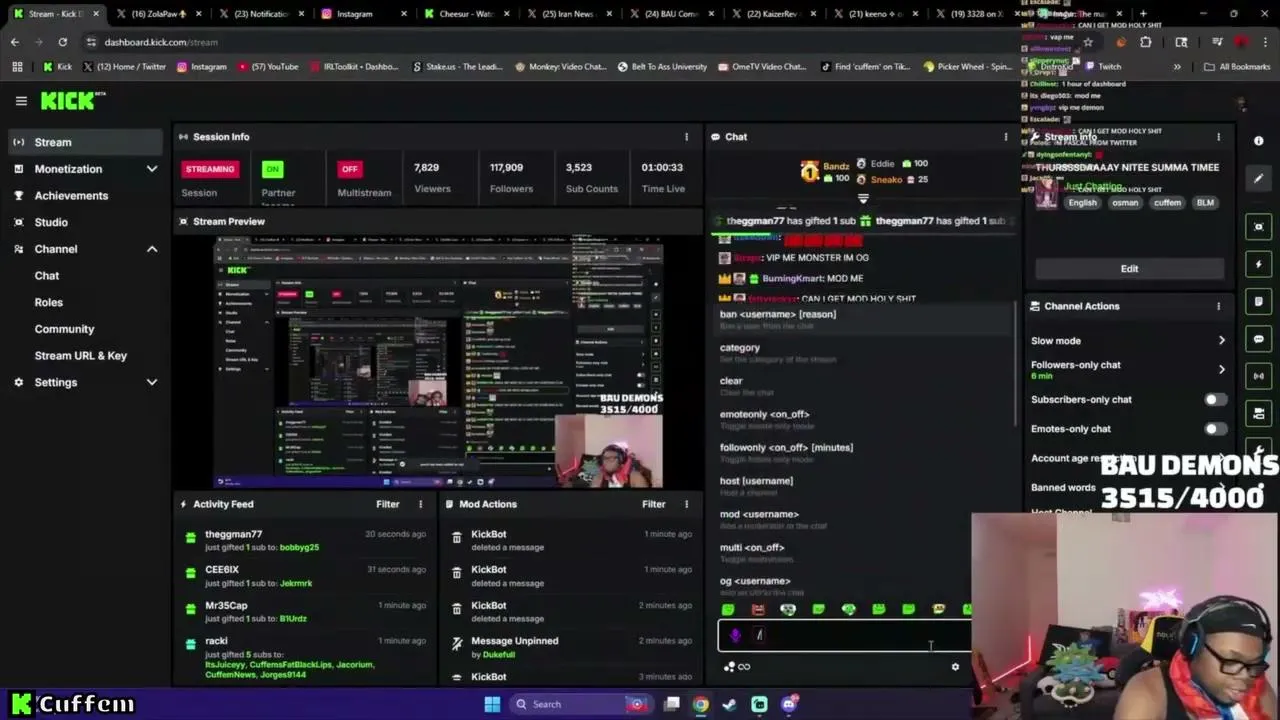Select the mod username command suggestion

pyautogui.click(x=865, y=519)
